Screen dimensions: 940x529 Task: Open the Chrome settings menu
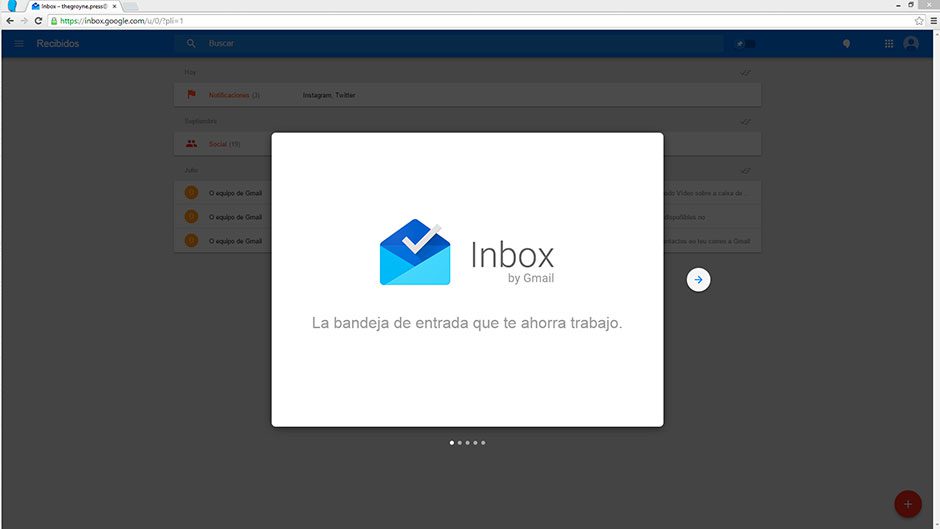pyautogui.click(x=931, y=20)
